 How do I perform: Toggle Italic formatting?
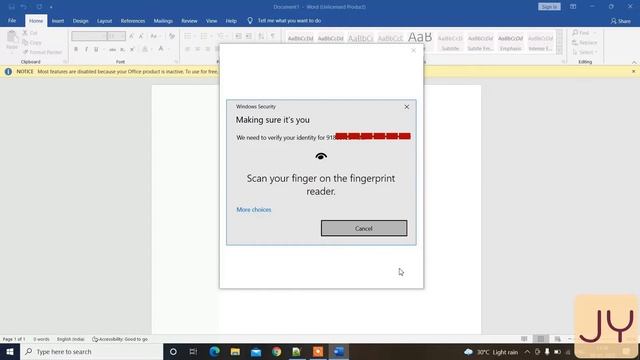pyautogui.click(x=86, y=49)
